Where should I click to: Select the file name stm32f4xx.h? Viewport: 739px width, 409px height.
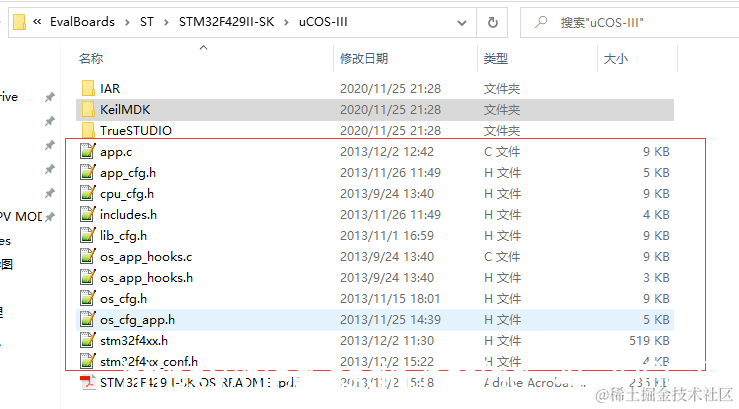[134, 341]
